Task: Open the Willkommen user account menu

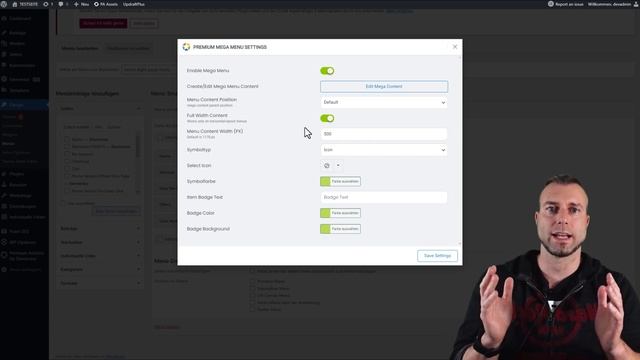Action: point(612,4)
